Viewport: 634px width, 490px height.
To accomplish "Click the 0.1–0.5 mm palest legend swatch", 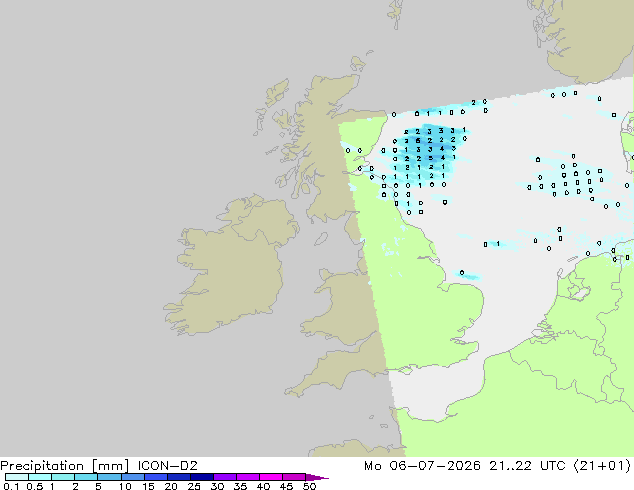I will [x=17, y=477].
